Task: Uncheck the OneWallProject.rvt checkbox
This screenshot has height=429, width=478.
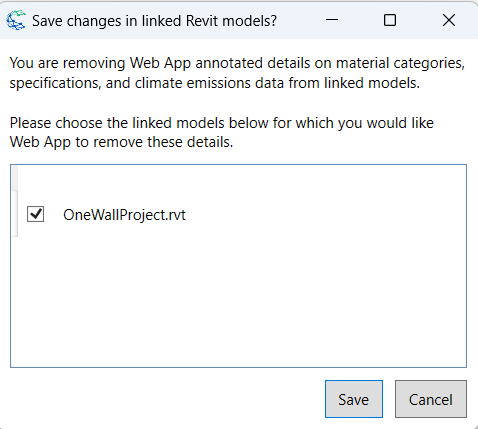Action: 35,214
